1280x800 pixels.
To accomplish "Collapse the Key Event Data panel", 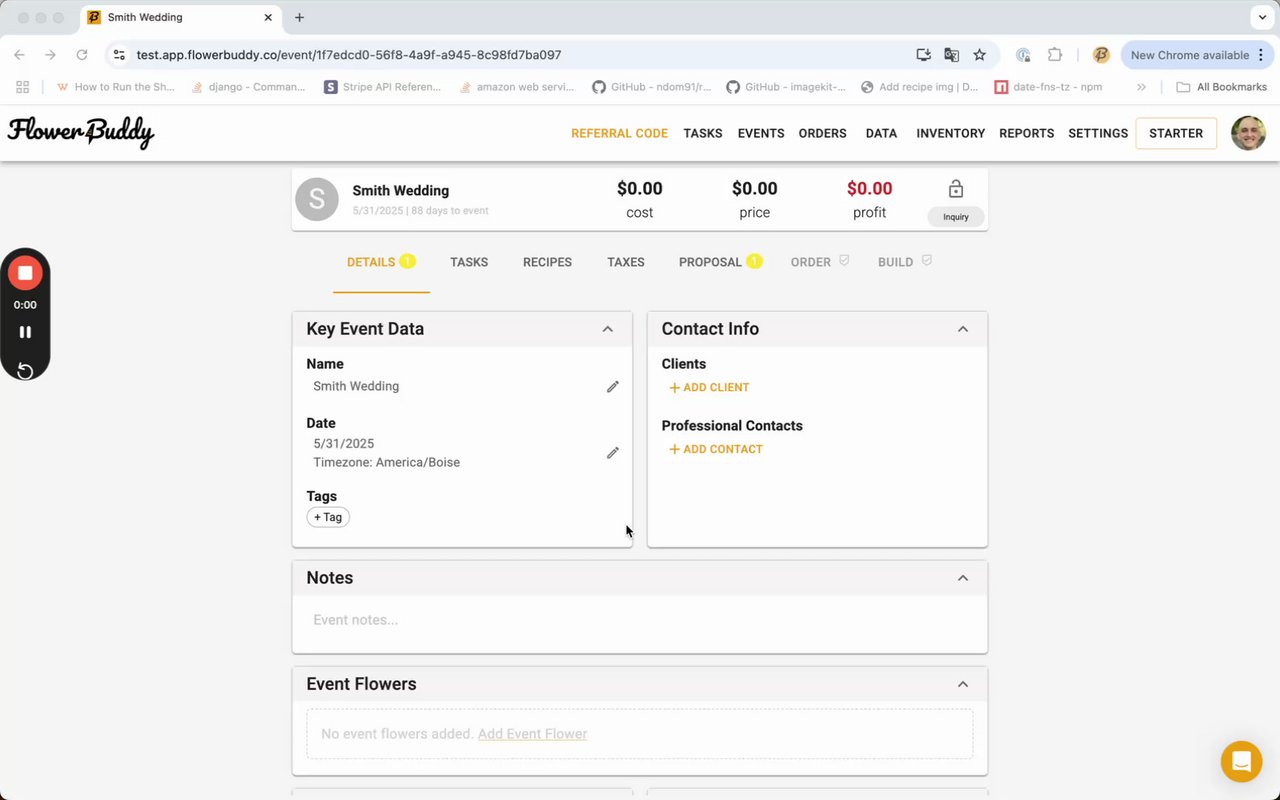I will click(x=607, y=329).
